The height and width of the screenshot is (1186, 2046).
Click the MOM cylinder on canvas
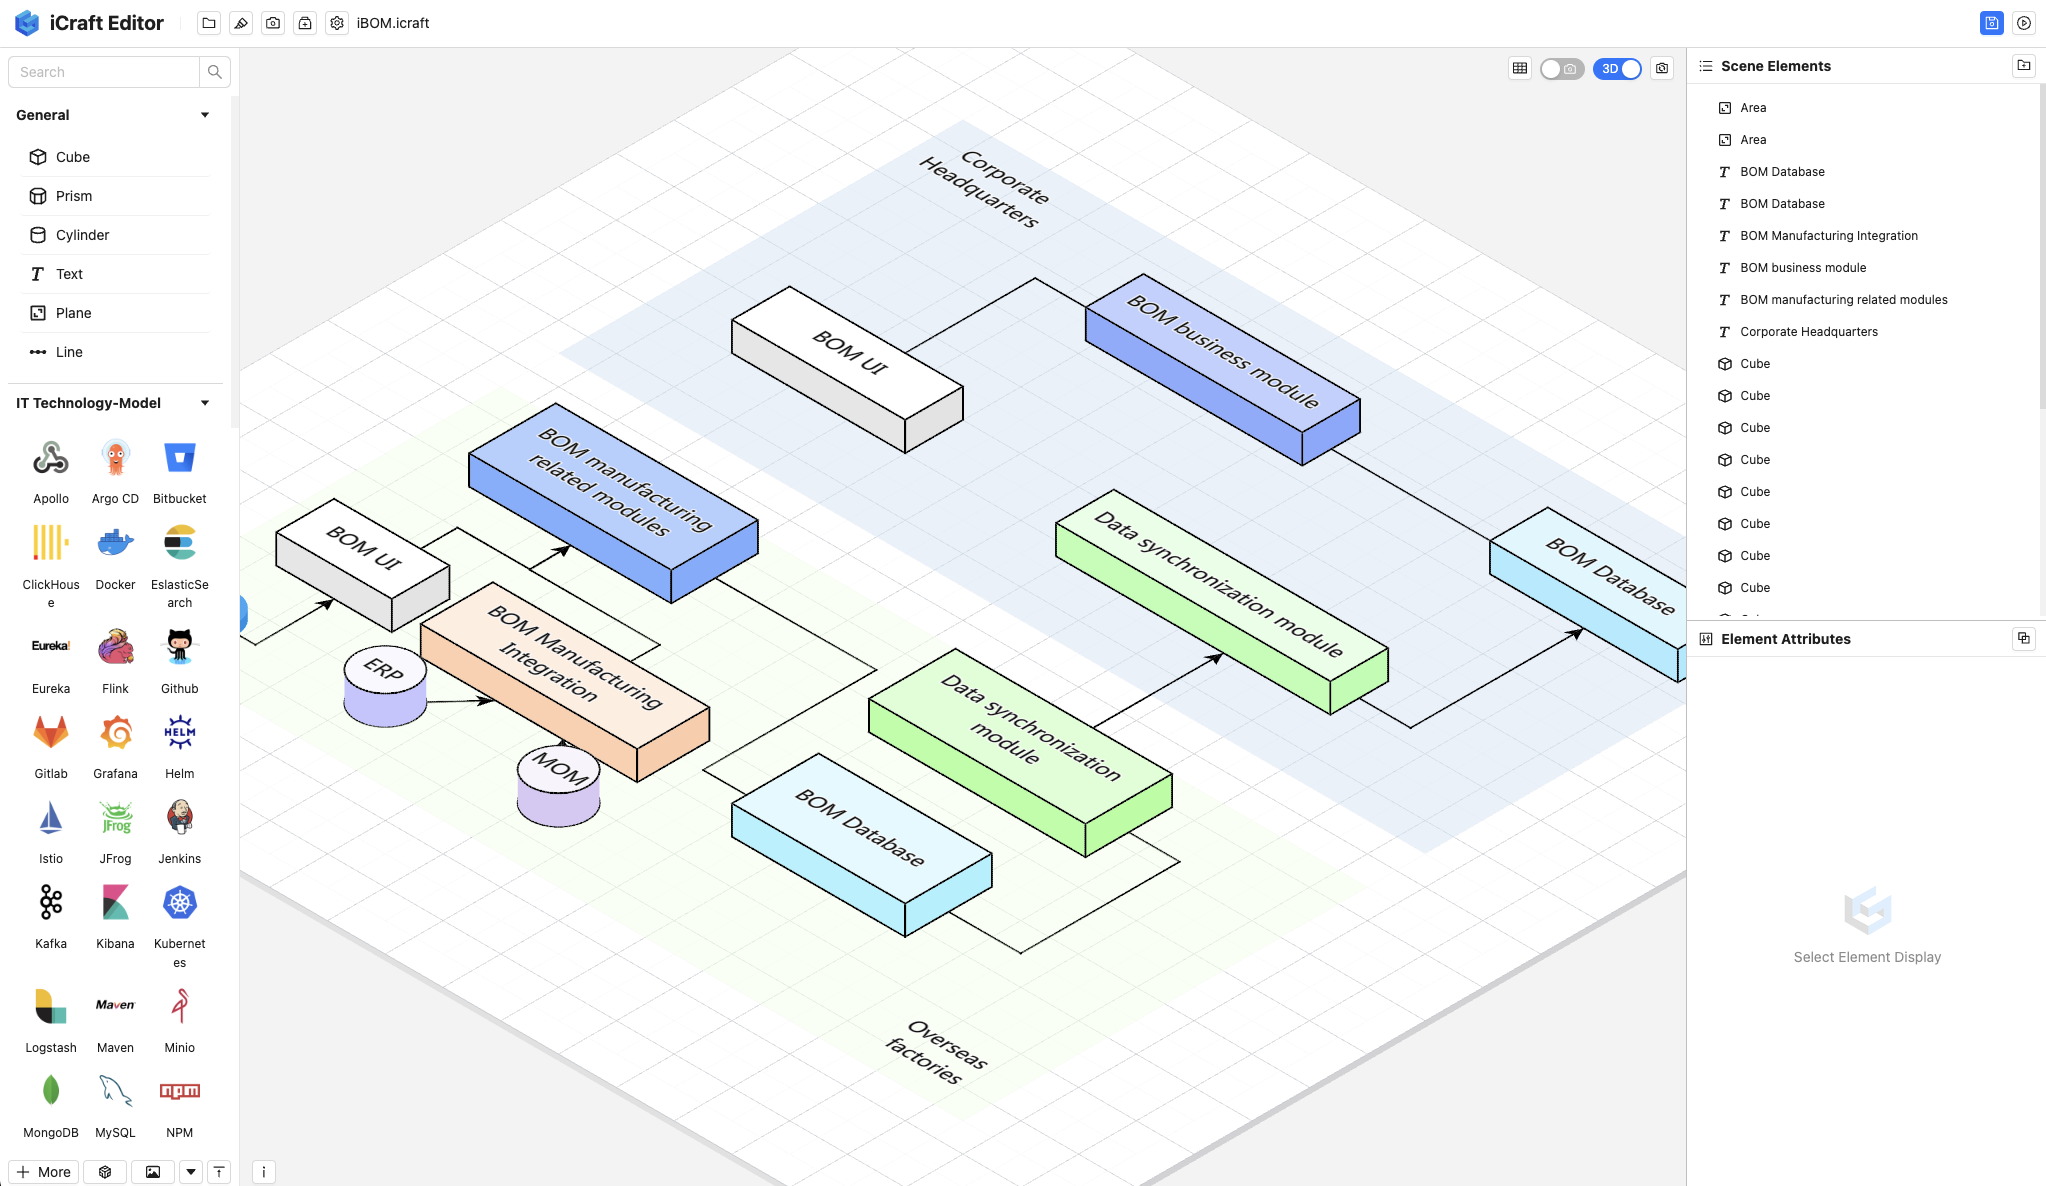(558, 786)
